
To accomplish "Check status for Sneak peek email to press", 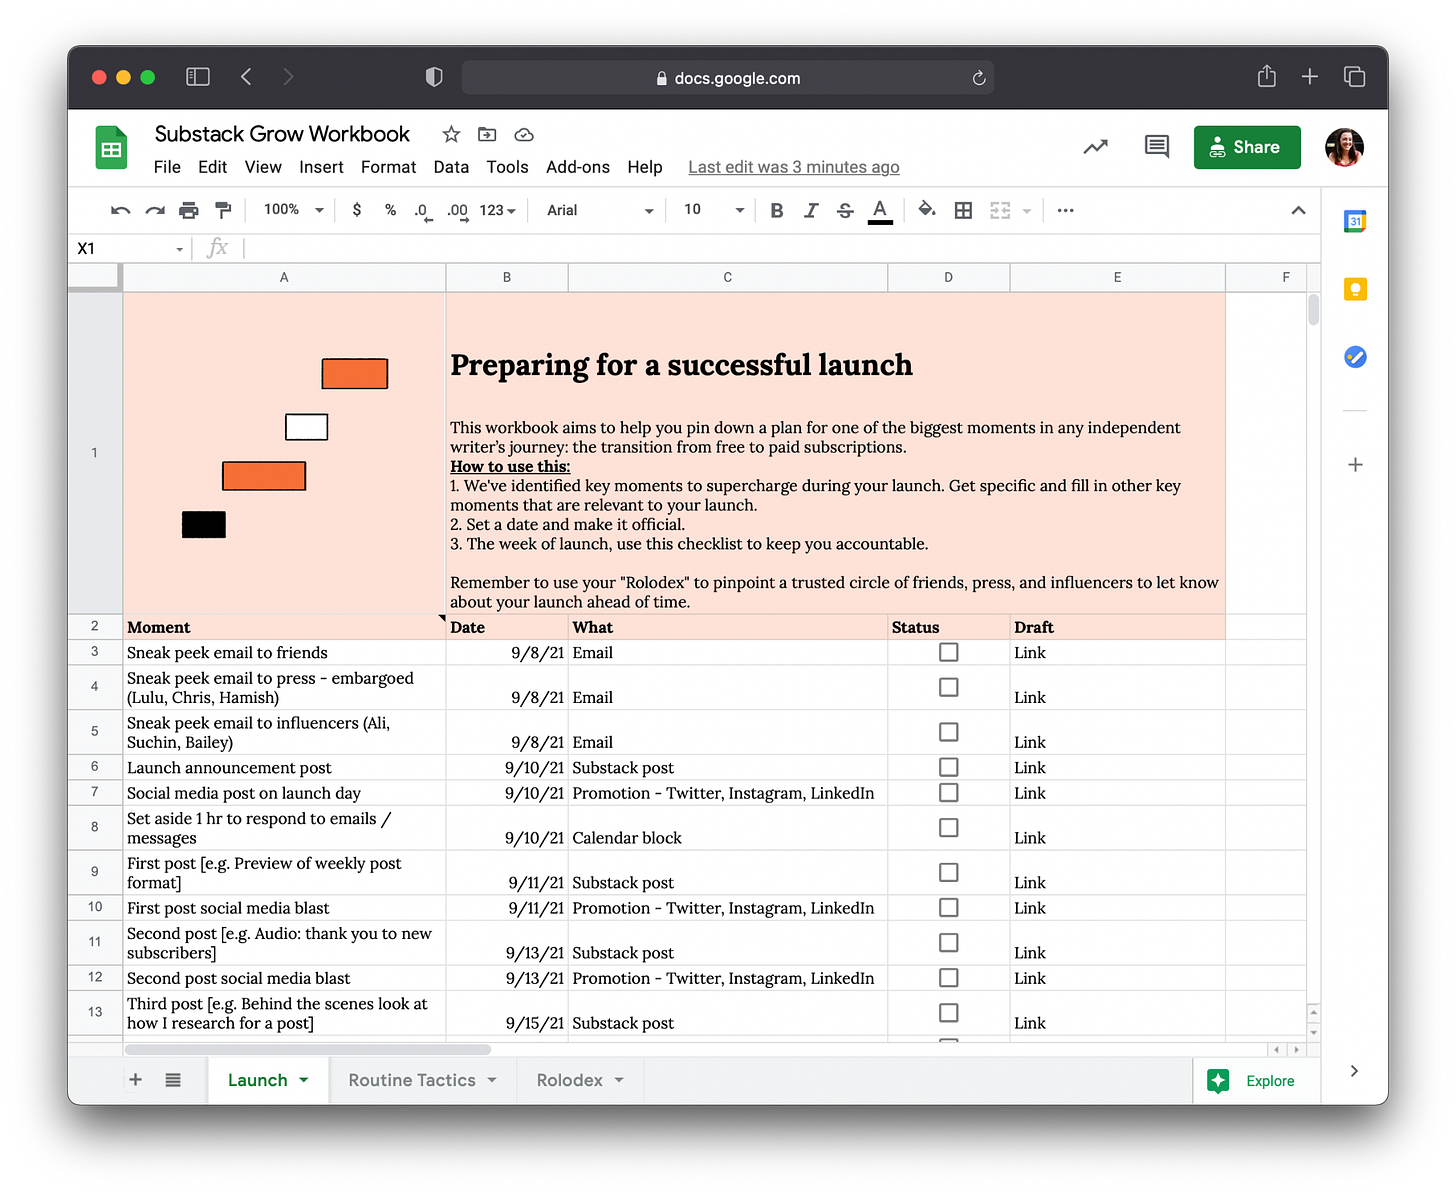I will pos(949,687).
